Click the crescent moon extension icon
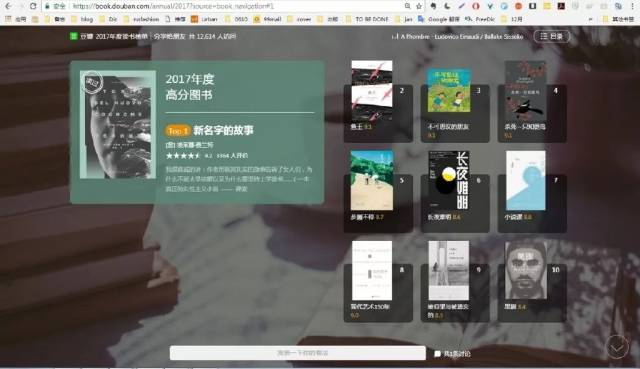The height and width of the screenshot is (369, 640). point(447,6)
